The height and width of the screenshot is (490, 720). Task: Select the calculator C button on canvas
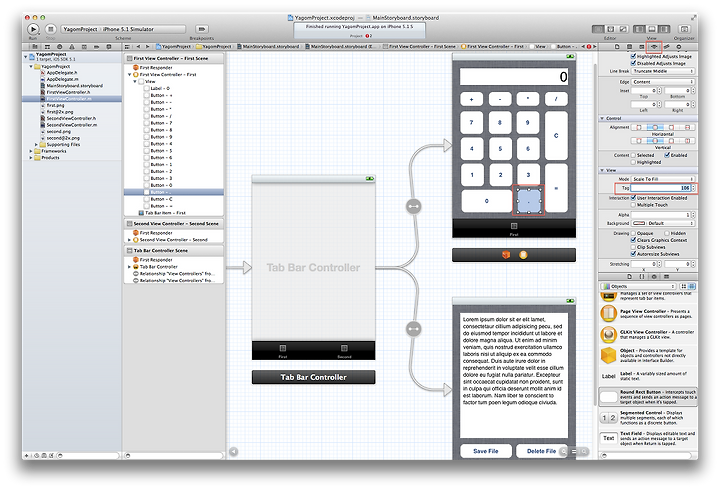click(556, 135)
